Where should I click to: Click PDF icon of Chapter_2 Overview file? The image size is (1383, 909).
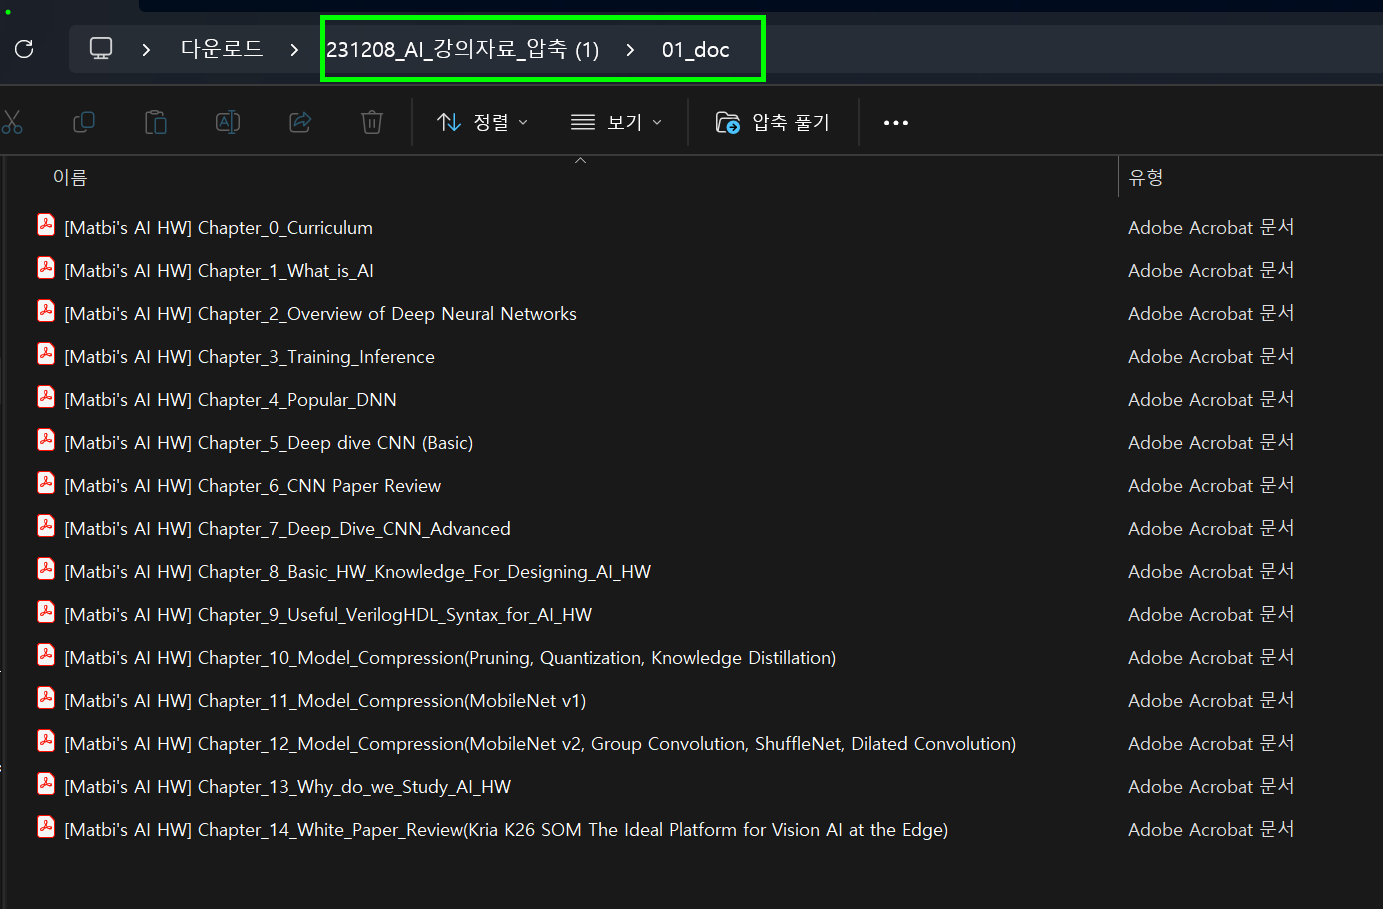[46, 311]
